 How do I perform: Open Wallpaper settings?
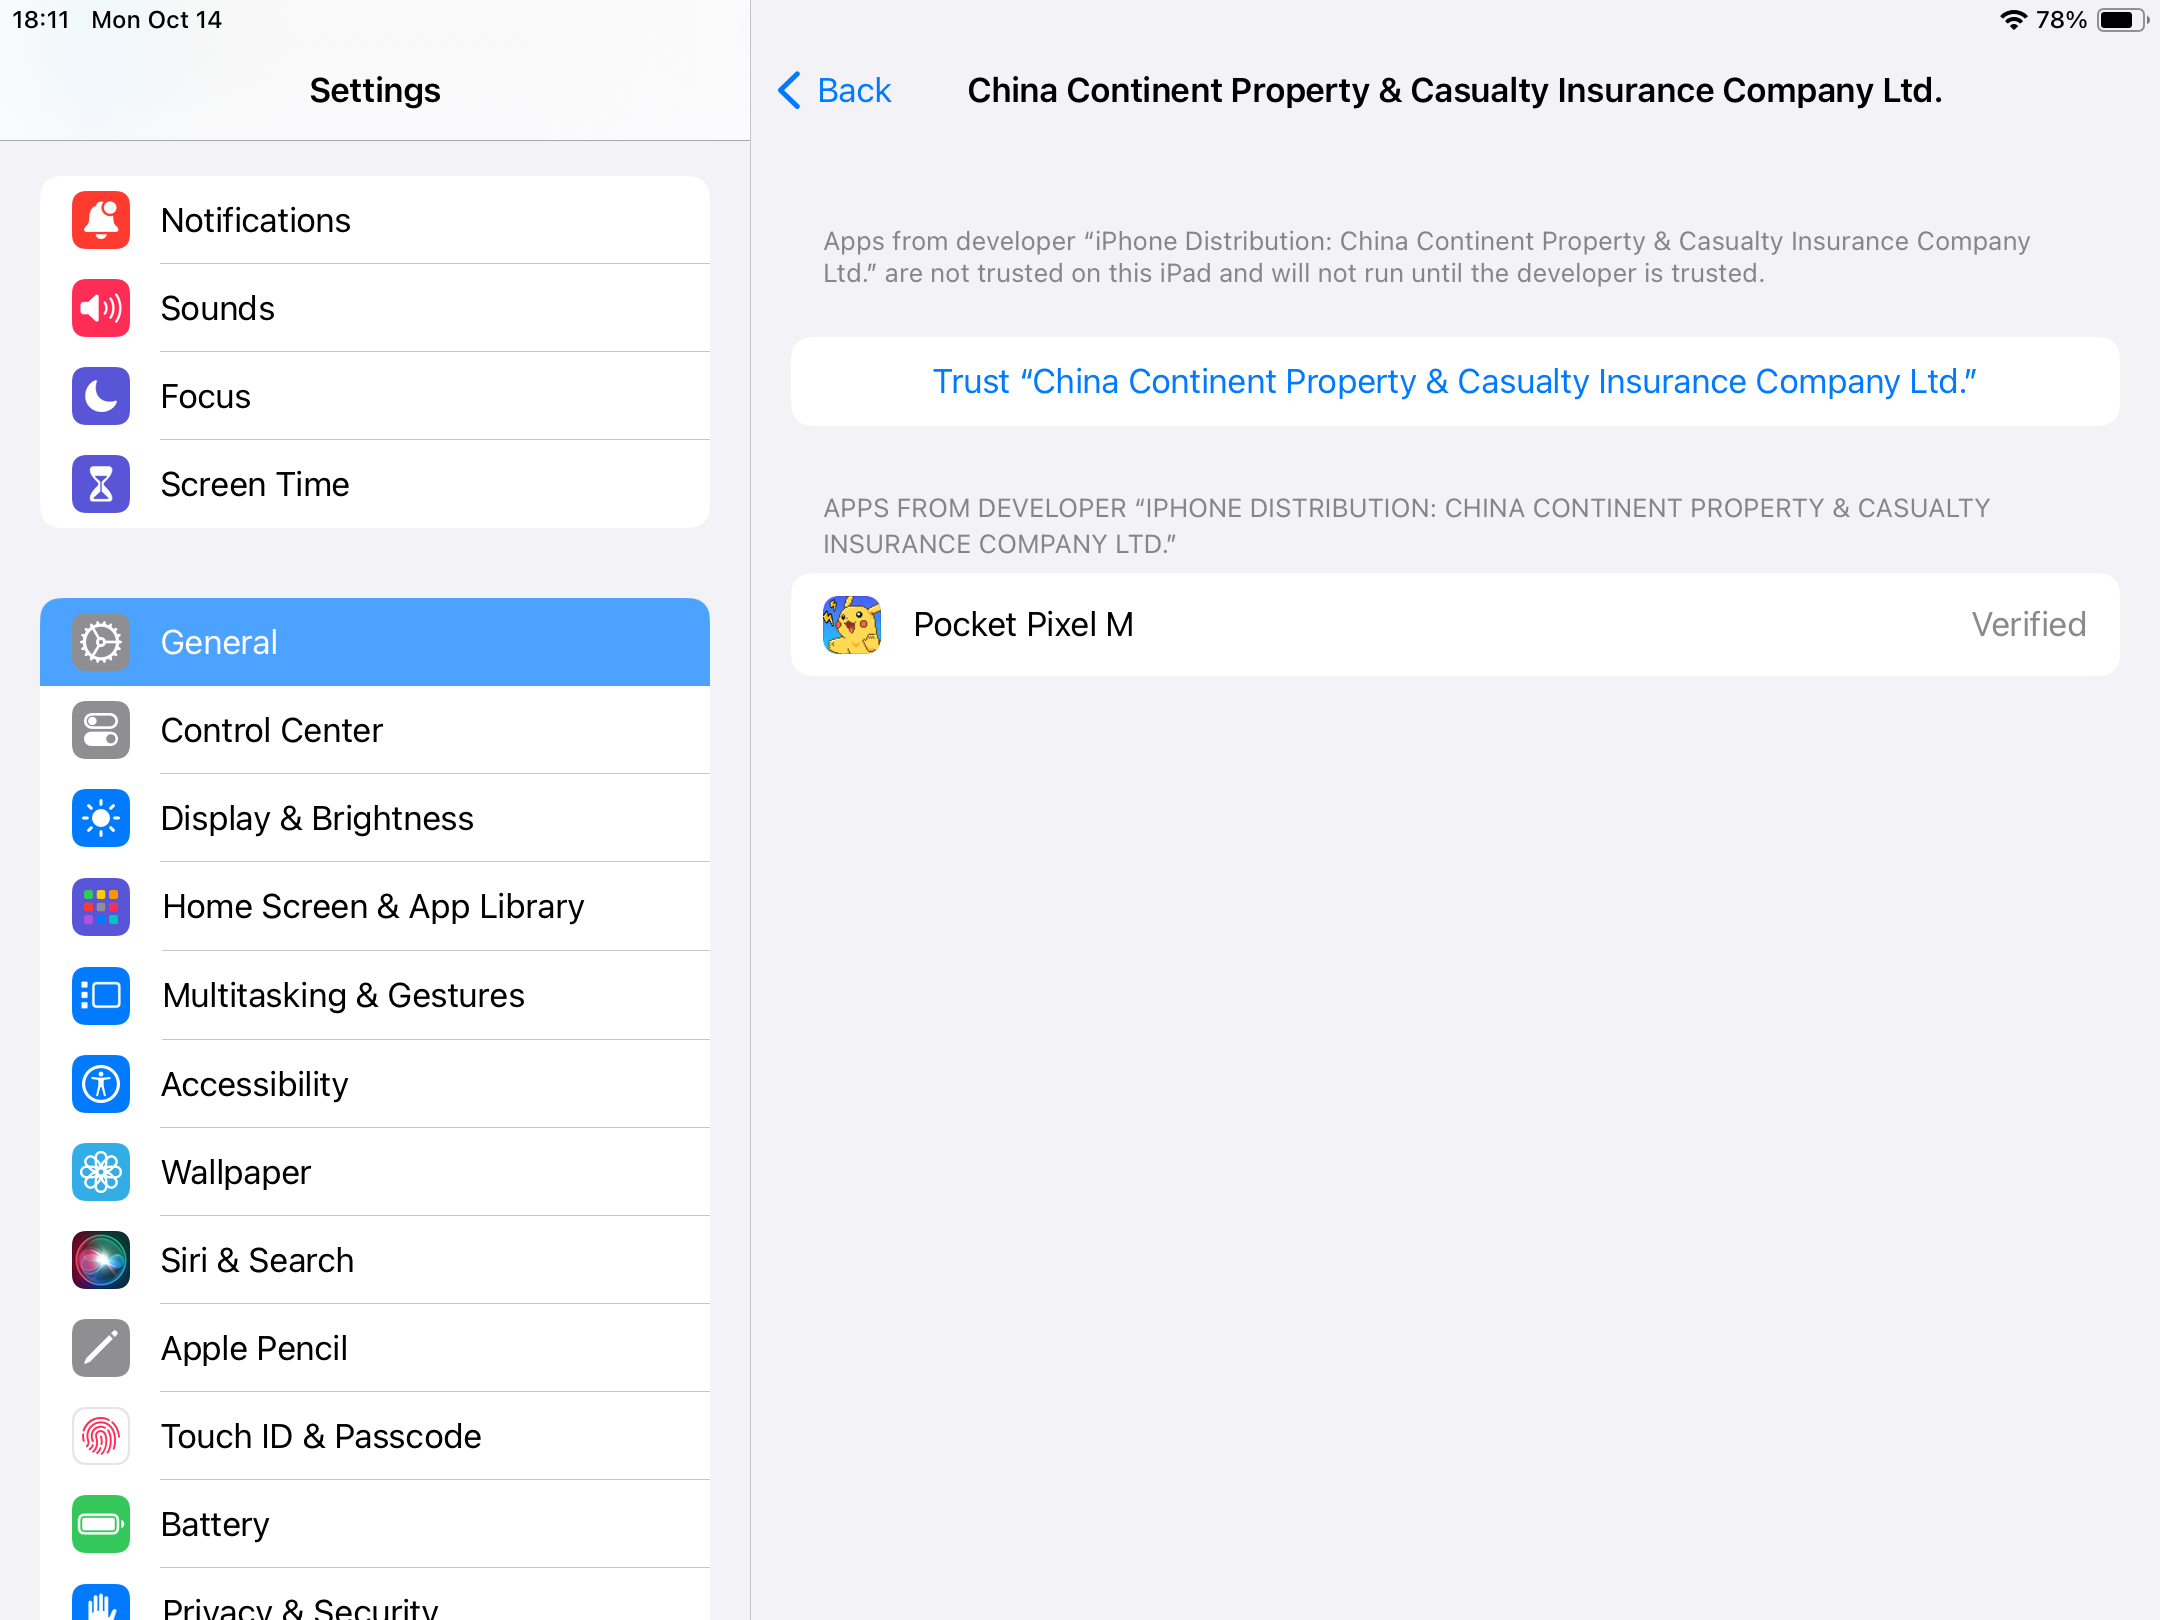(x=375, y=1172)
